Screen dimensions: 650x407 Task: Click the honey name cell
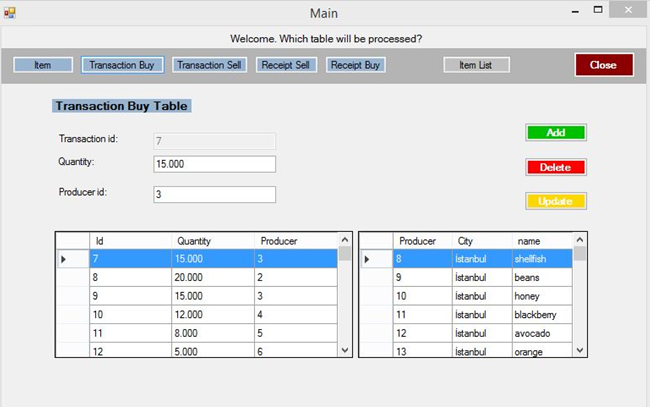click(x=542, y=296)
